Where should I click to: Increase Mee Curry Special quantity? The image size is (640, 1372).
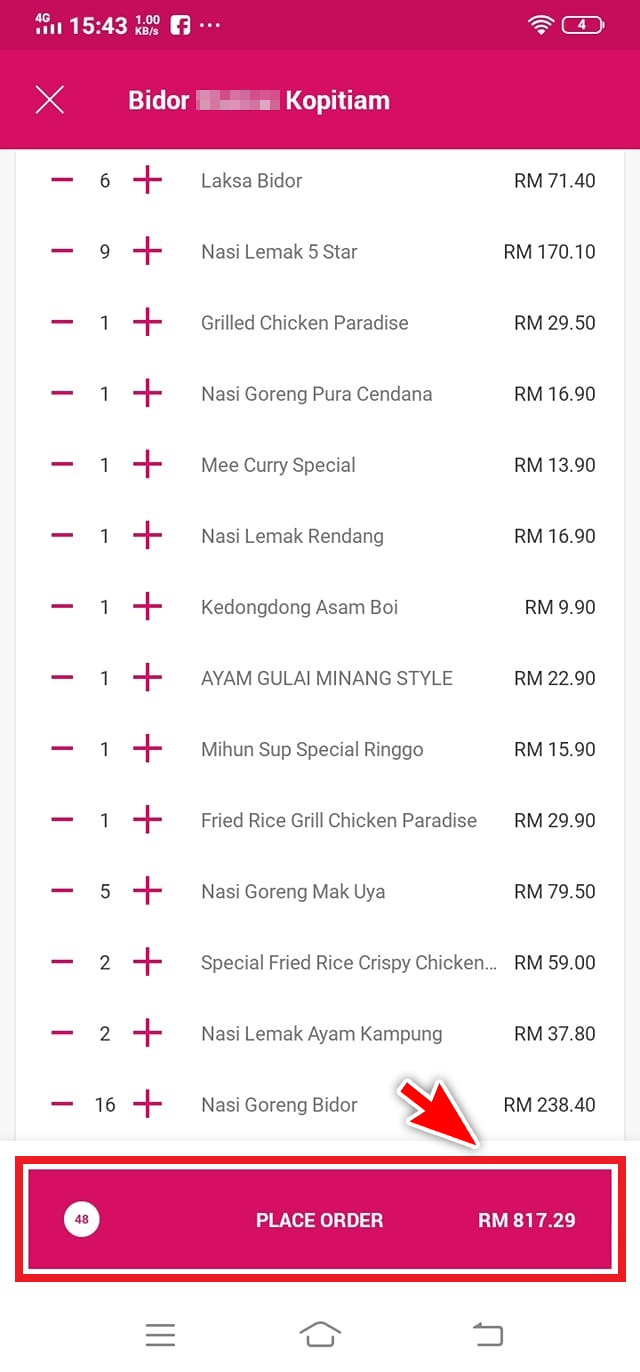[x=147, y=465]
